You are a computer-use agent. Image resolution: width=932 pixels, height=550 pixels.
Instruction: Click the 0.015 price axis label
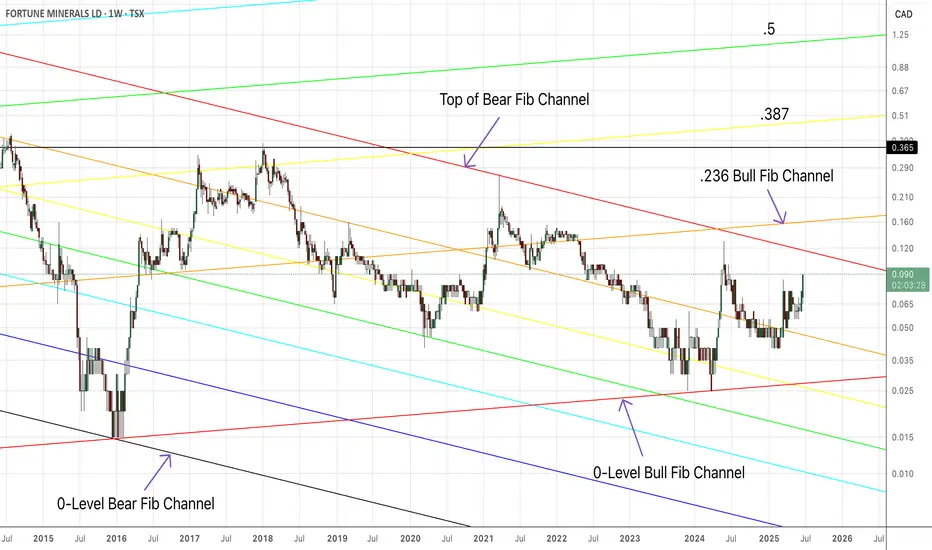tap(902, 438)
